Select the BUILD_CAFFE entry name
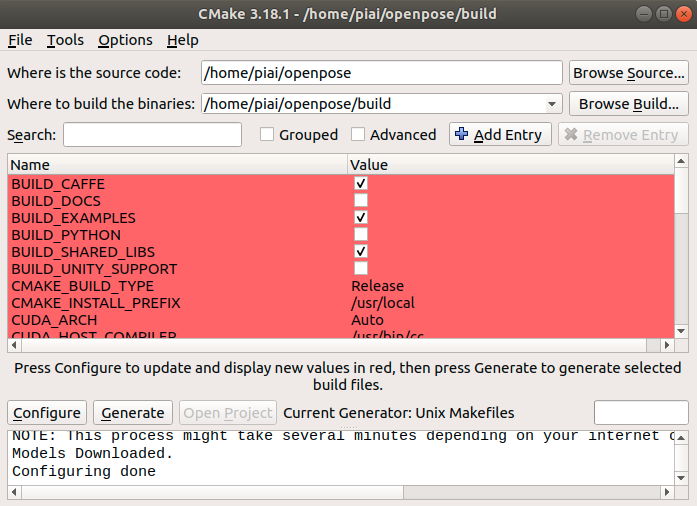The image size is (697, 506). 58,184
